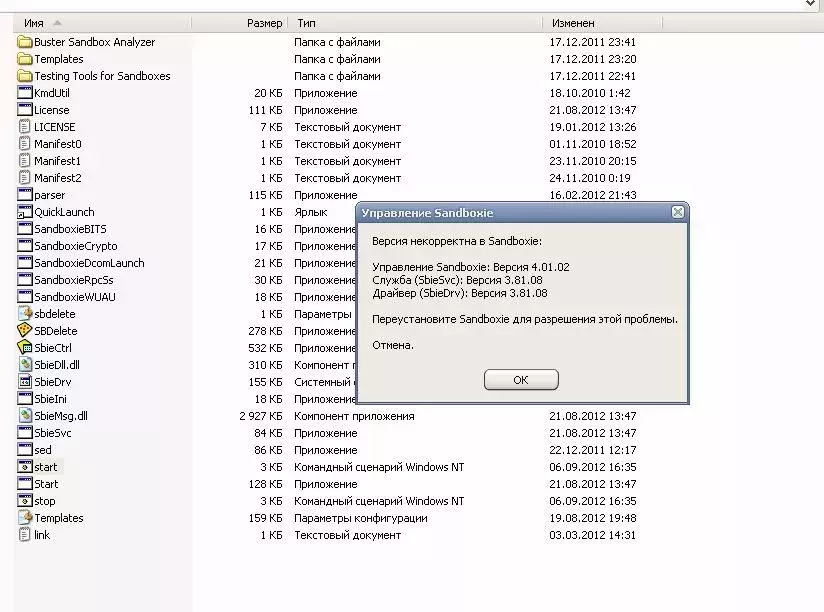Sort files by the Имя column

pyautogui.click(x=102, y=23)
